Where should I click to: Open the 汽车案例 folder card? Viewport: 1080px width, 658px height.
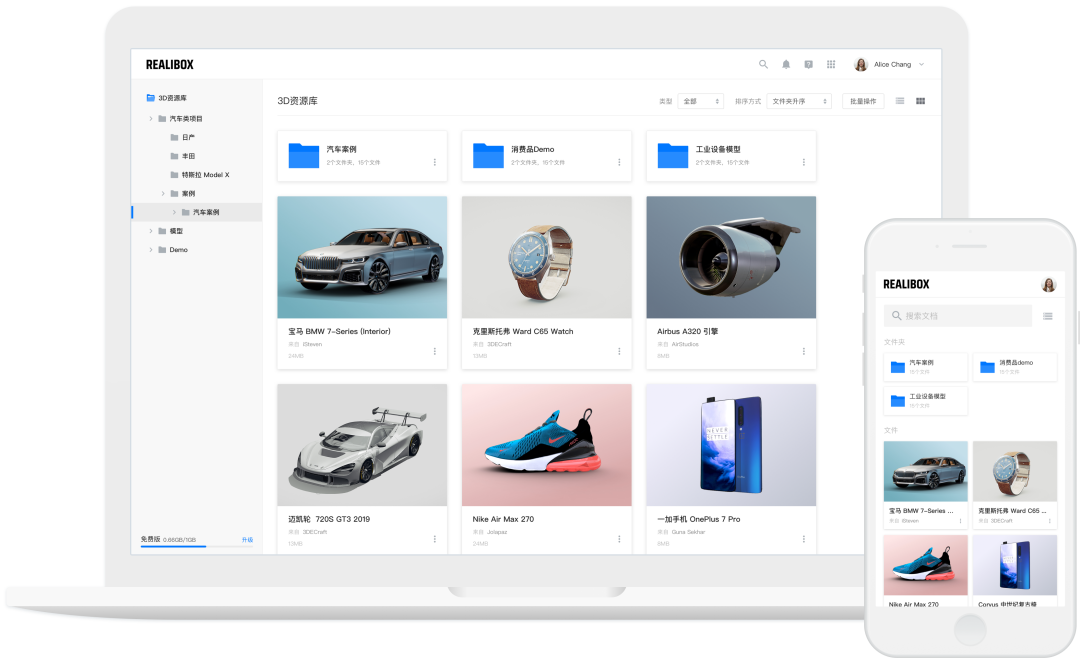click(x=362, y=156)
